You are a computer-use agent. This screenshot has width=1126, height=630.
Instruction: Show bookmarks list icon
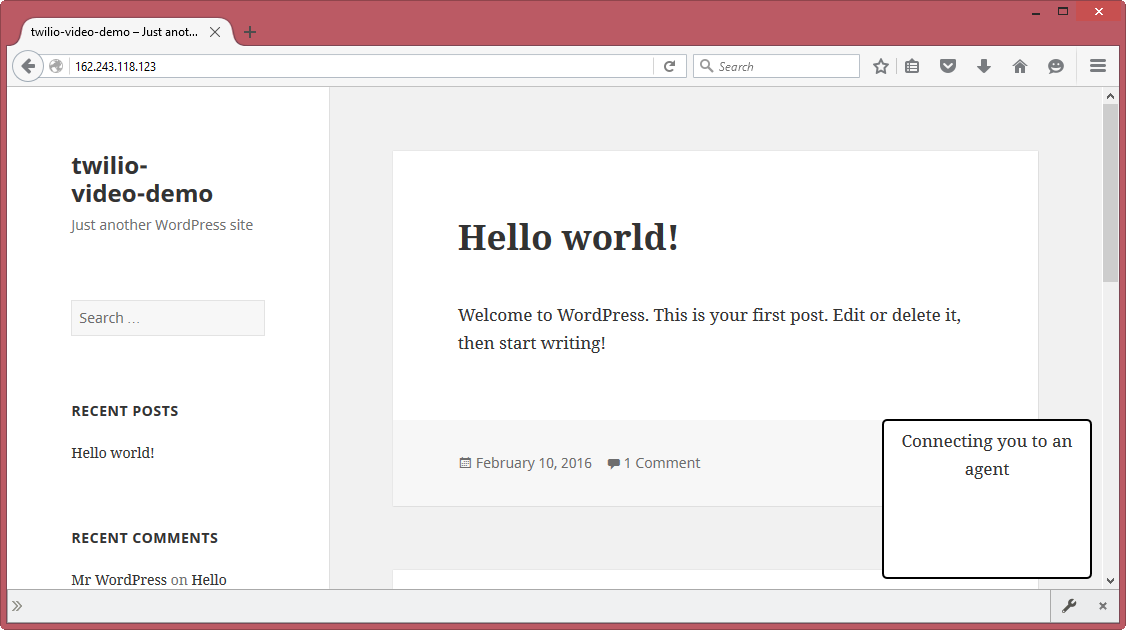click(912, 66)
